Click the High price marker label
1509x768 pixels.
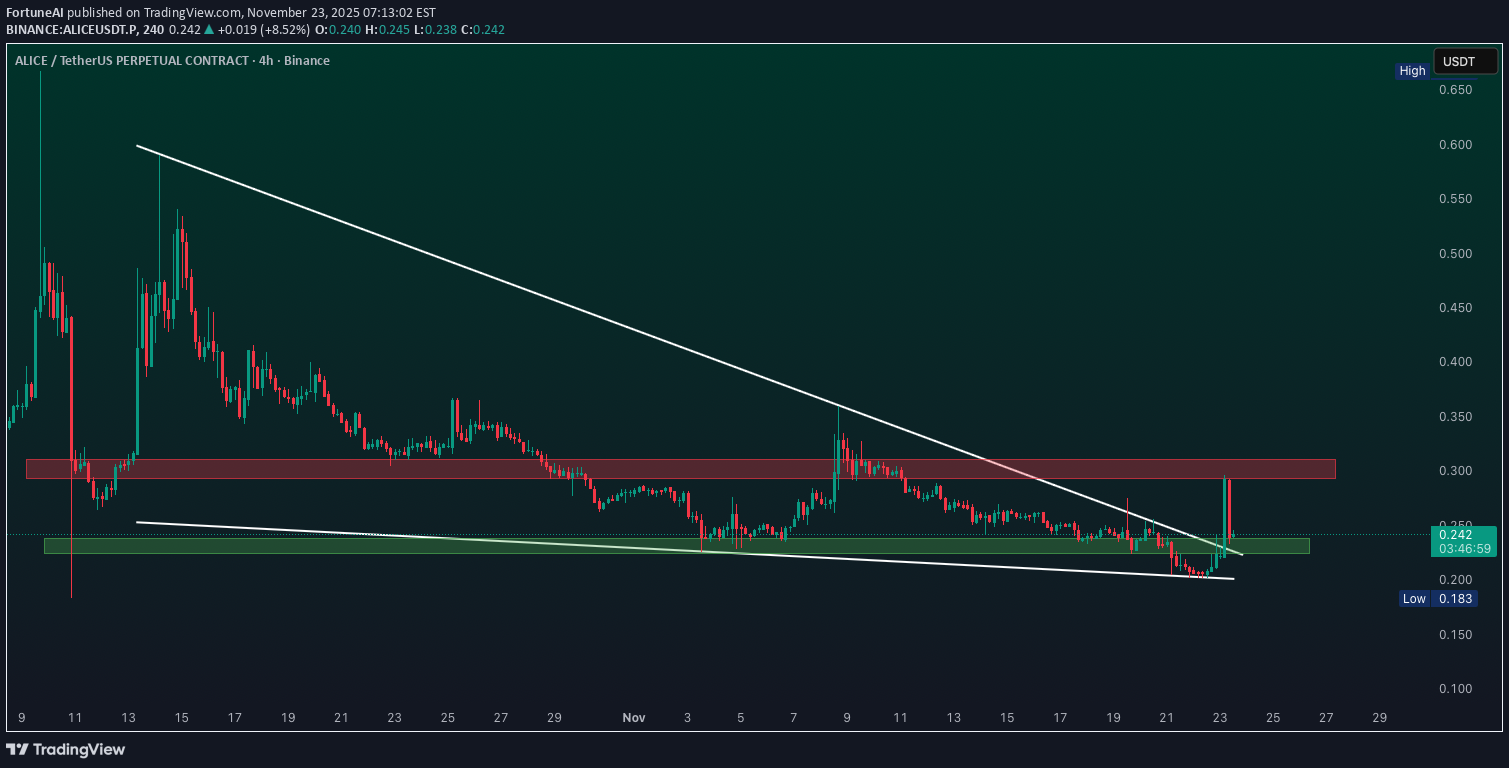click(x=1412, y=71)
